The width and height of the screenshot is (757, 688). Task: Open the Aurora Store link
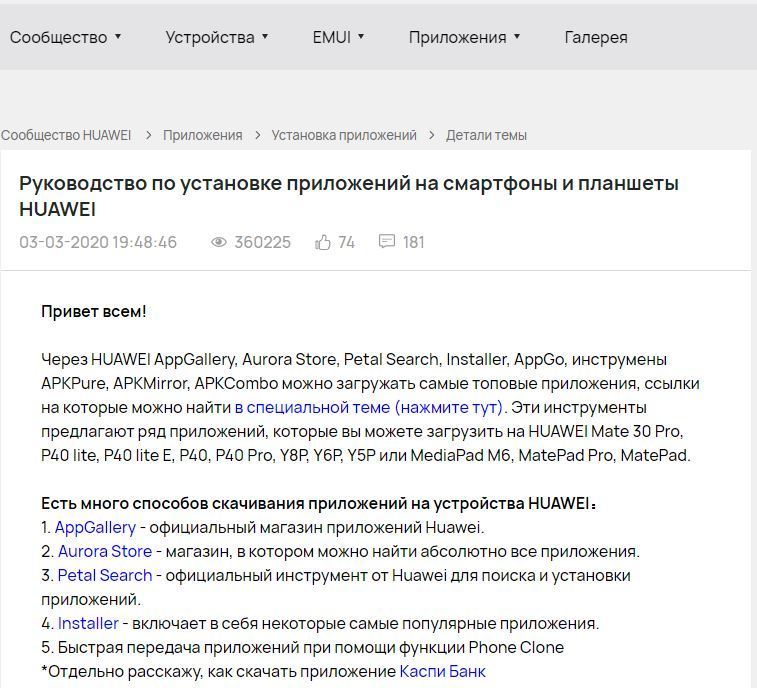click(105, 551)
